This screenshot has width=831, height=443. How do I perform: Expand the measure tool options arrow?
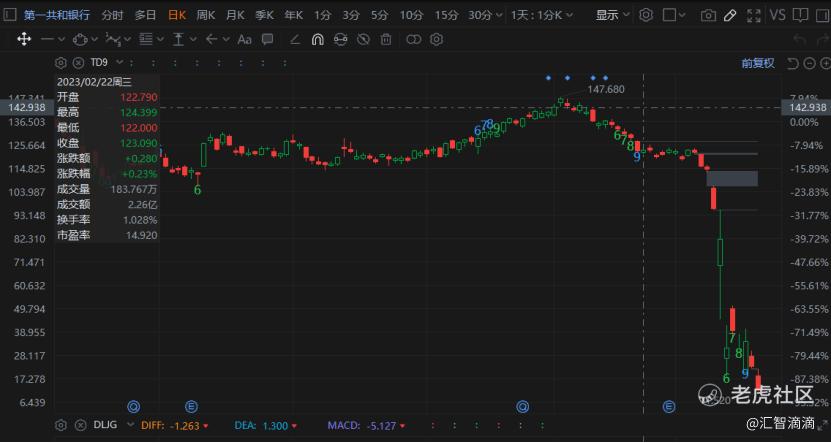coord(193,39)
